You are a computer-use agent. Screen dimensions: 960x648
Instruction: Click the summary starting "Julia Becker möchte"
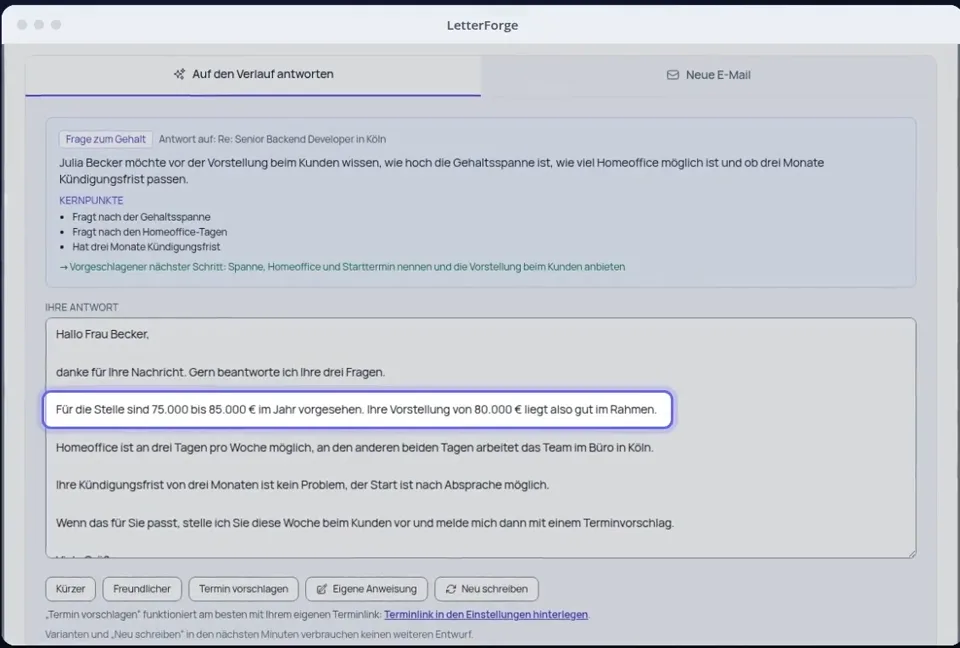click(x=441, y=171)
